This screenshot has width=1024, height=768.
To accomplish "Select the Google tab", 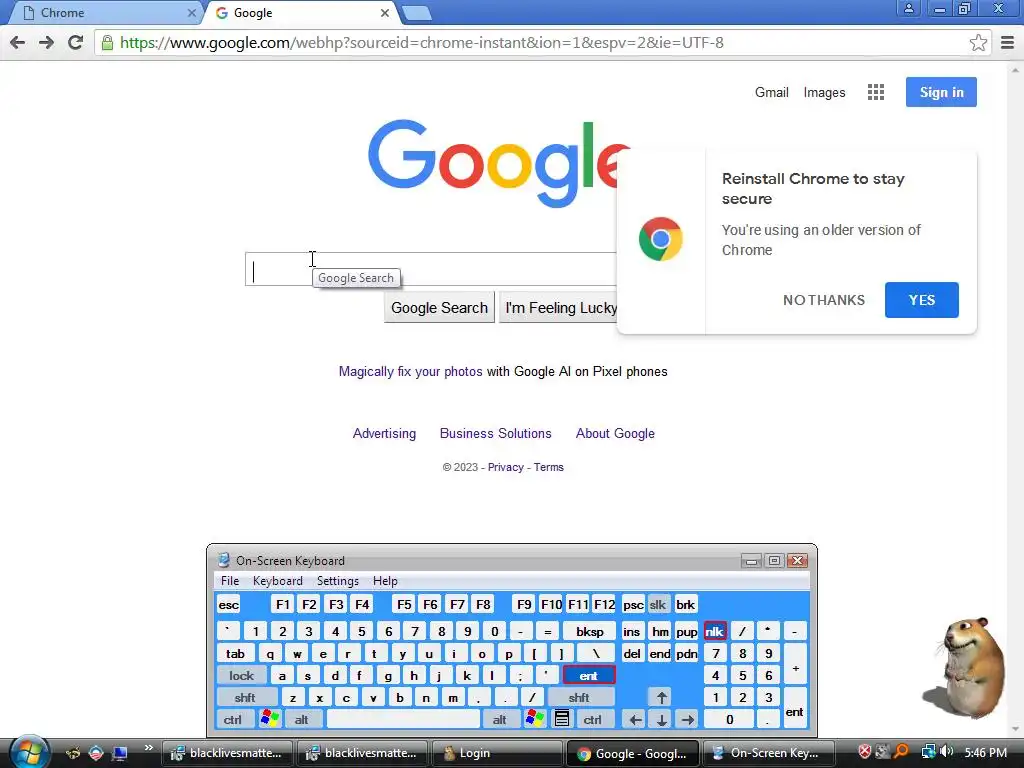I will pos(300,12).
